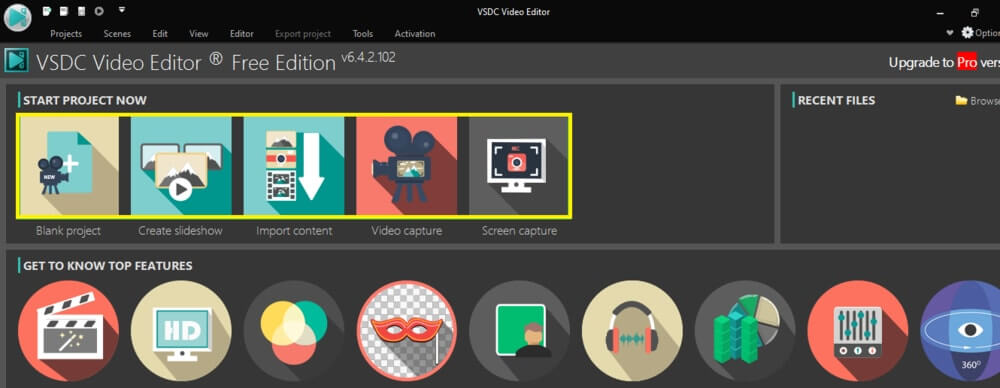Launch the Video capture tile
Image resolution: width=1000 pixels, height=388 pixels.
[x=407, y=166]
